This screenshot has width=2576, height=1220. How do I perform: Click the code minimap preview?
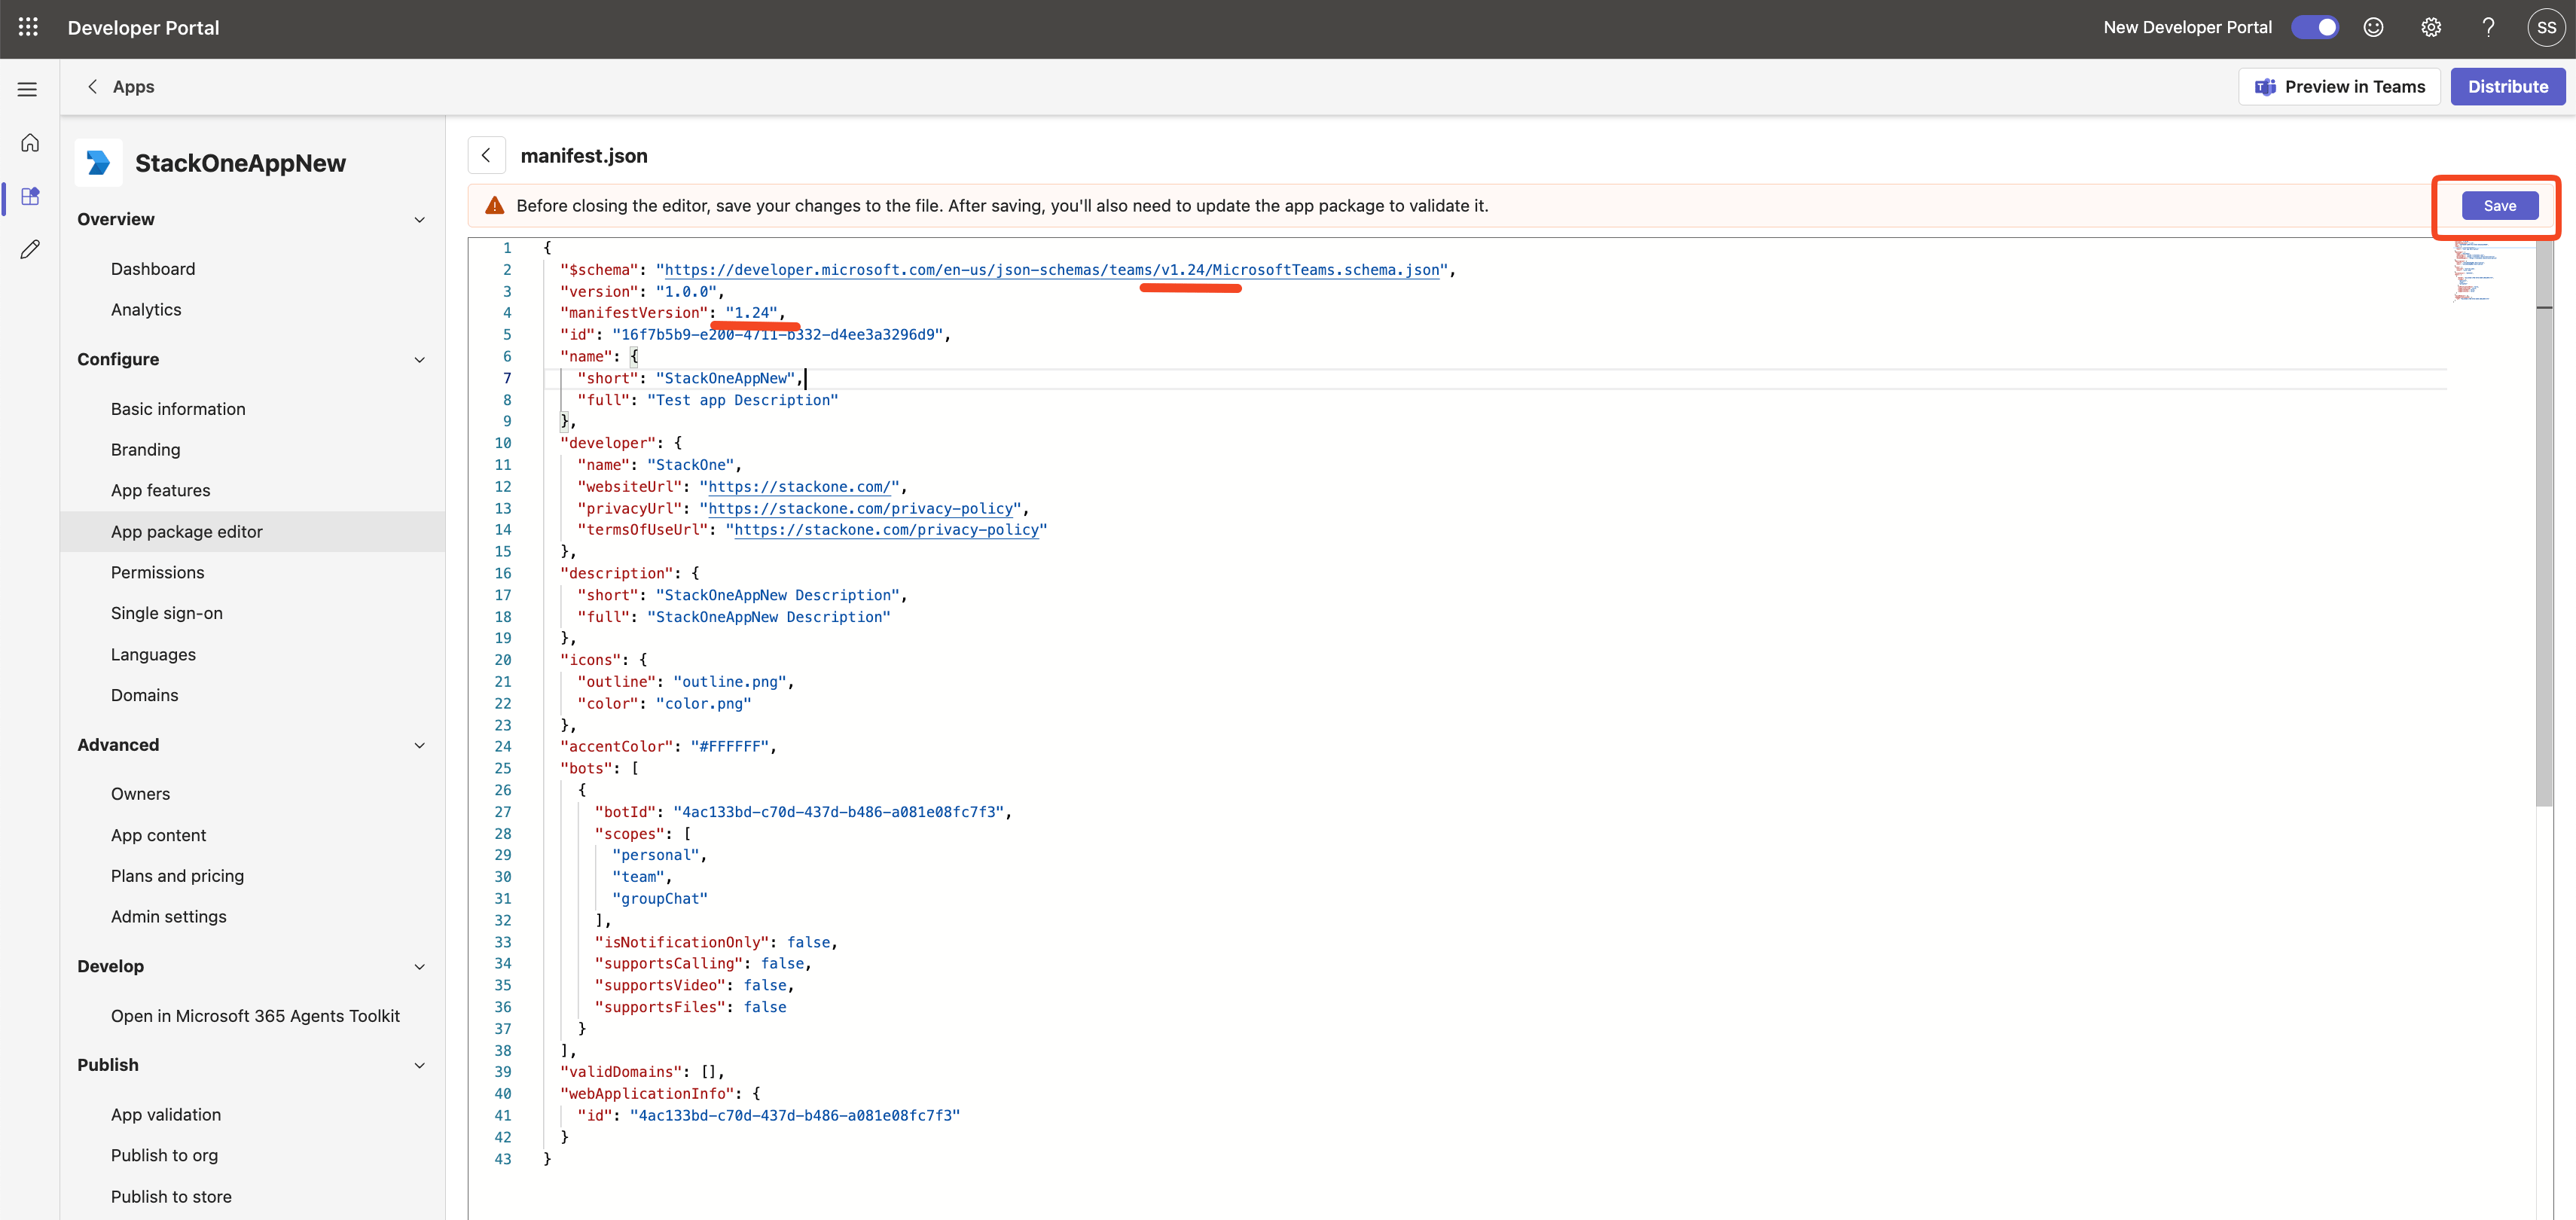click(2475, 270)
